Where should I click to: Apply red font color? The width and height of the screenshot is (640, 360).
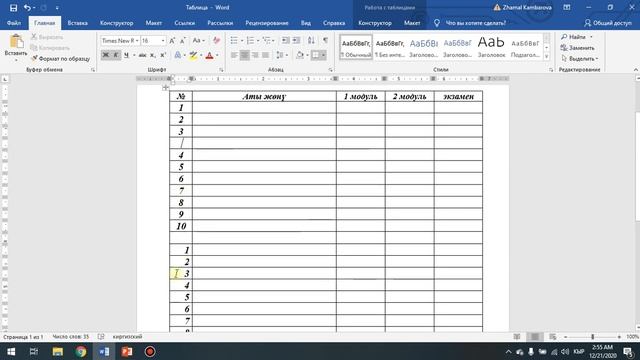click(x=209, y=55)
